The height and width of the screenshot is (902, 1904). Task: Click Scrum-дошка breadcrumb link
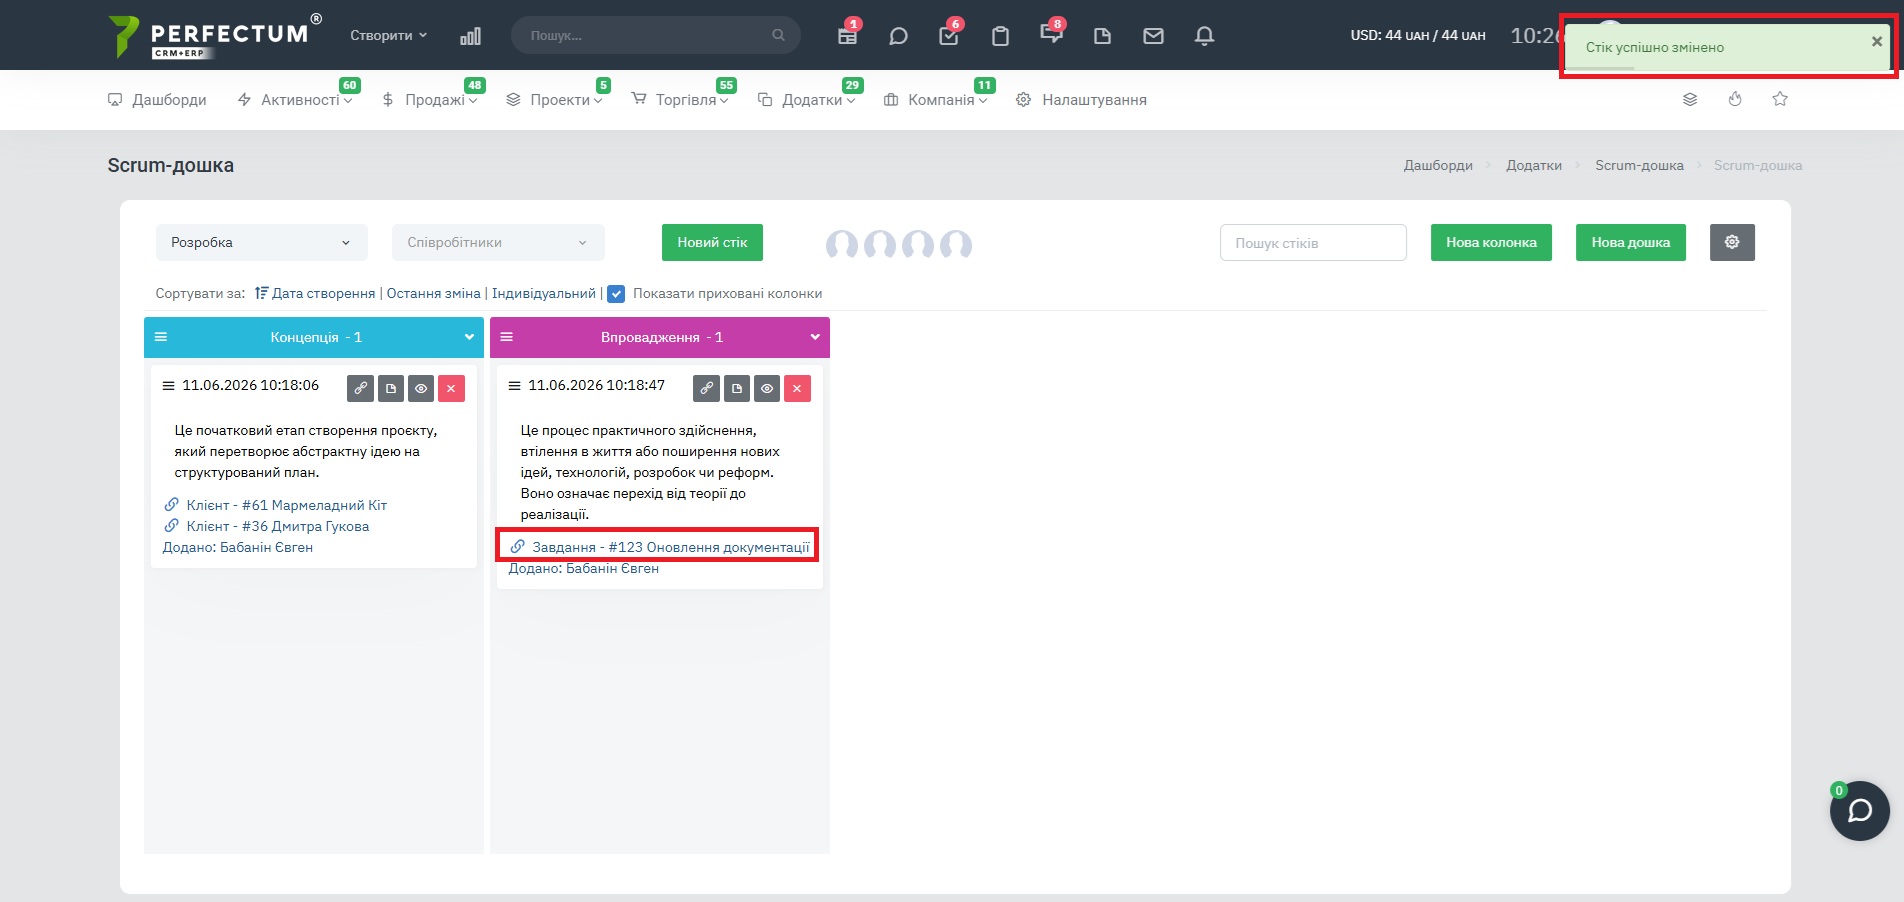[1639, 165]
